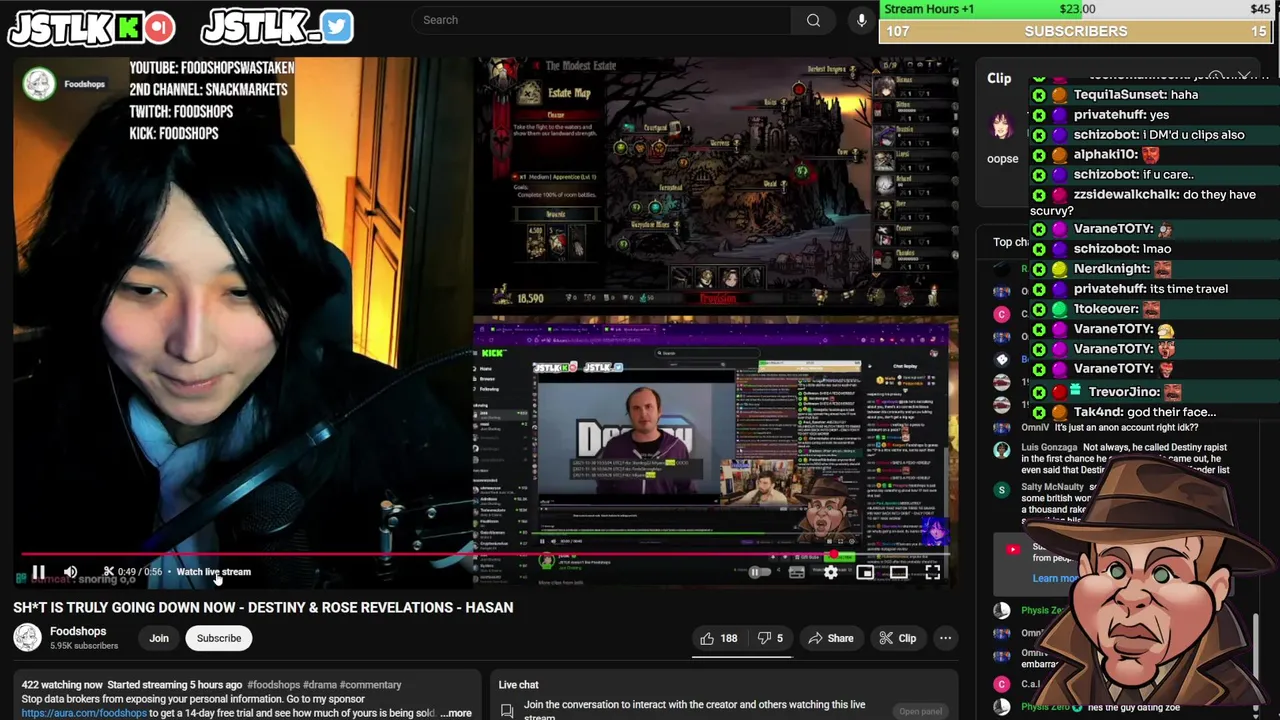Image resolution: width=1280 pixels, height=720 pixels.
Task: Open the more actions three-dot menu
Action: point(945,638)
